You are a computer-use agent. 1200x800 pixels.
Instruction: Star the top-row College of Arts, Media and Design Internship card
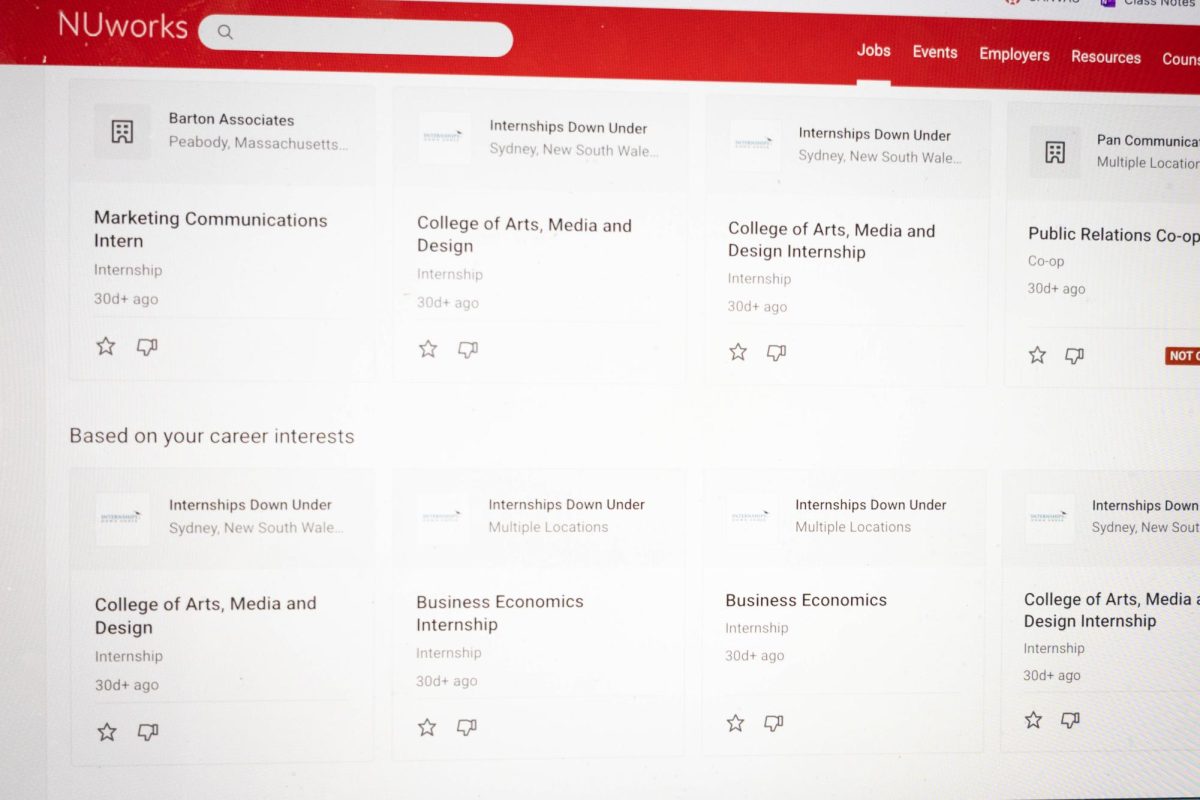pyautogui.click(x=738, y=351)
